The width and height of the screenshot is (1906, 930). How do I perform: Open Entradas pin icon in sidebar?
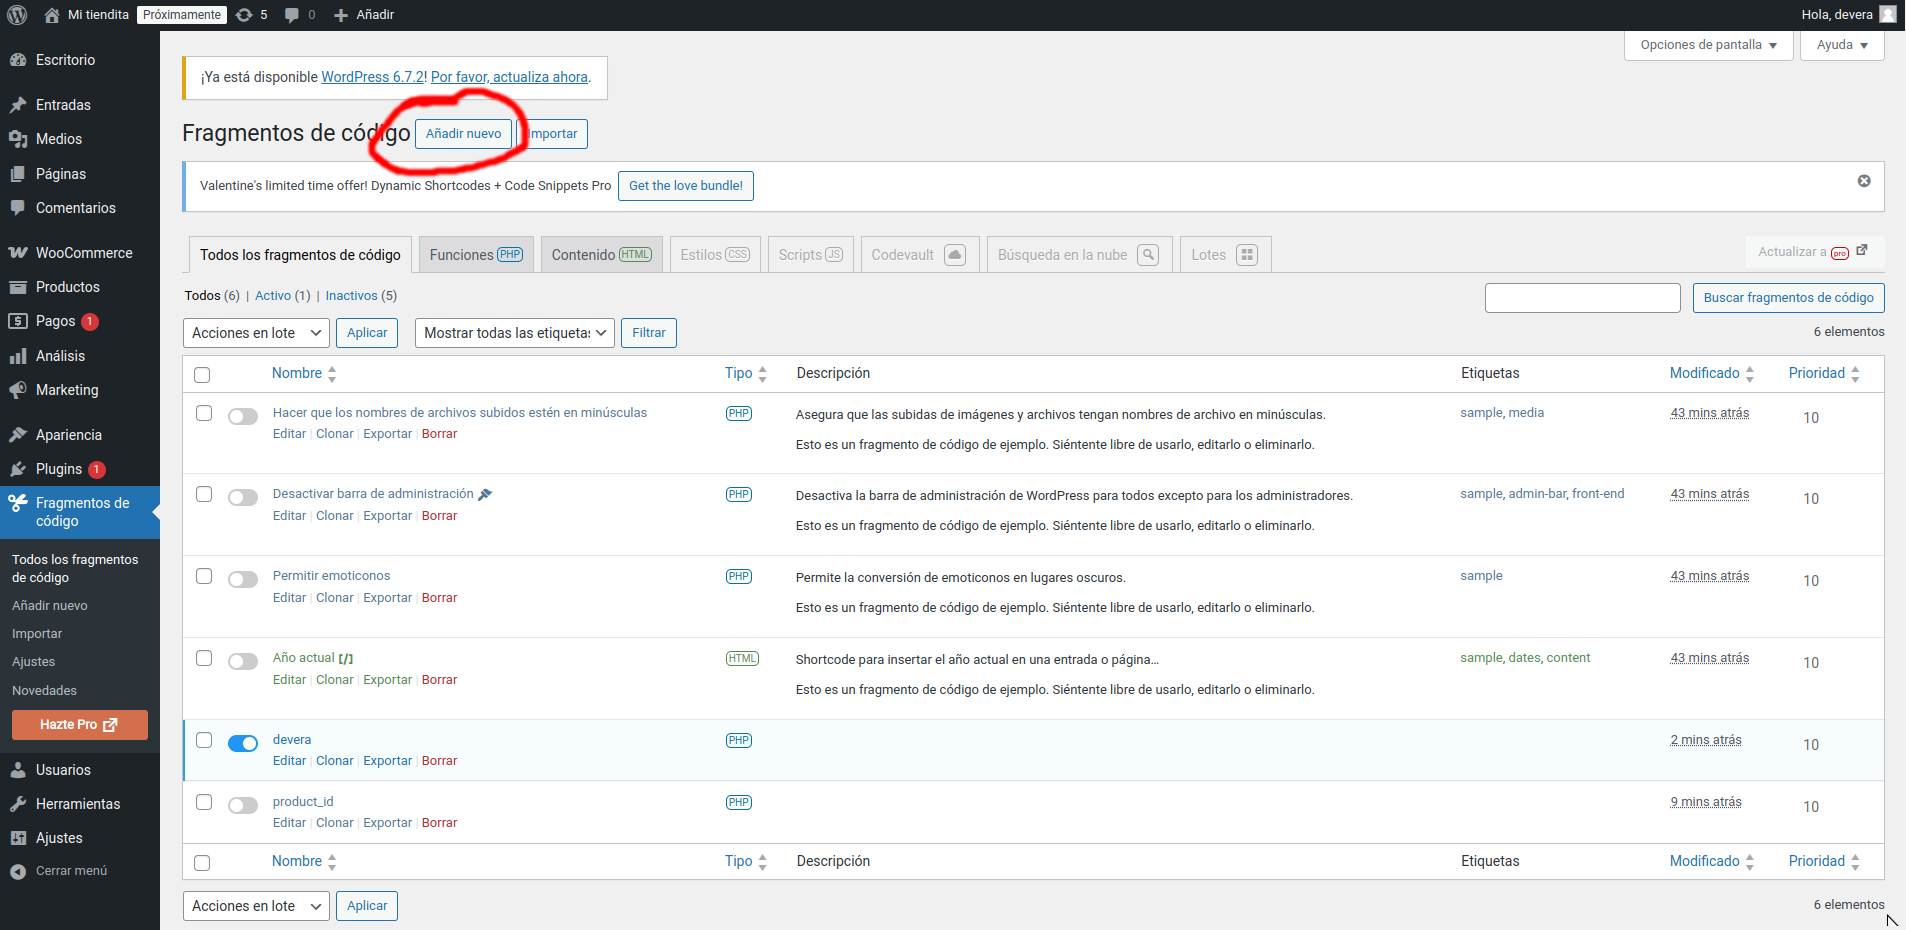coord(18,105)
